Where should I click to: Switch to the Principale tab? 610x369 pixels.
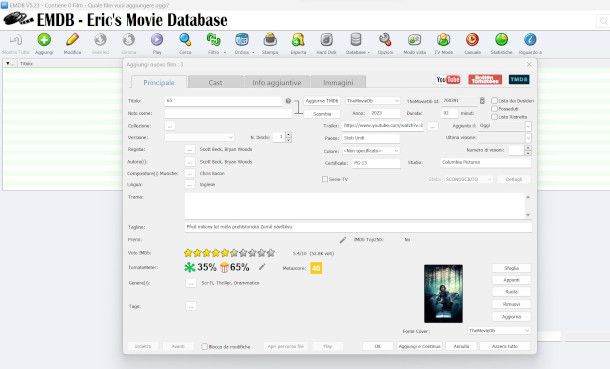(x=159, y=82)
